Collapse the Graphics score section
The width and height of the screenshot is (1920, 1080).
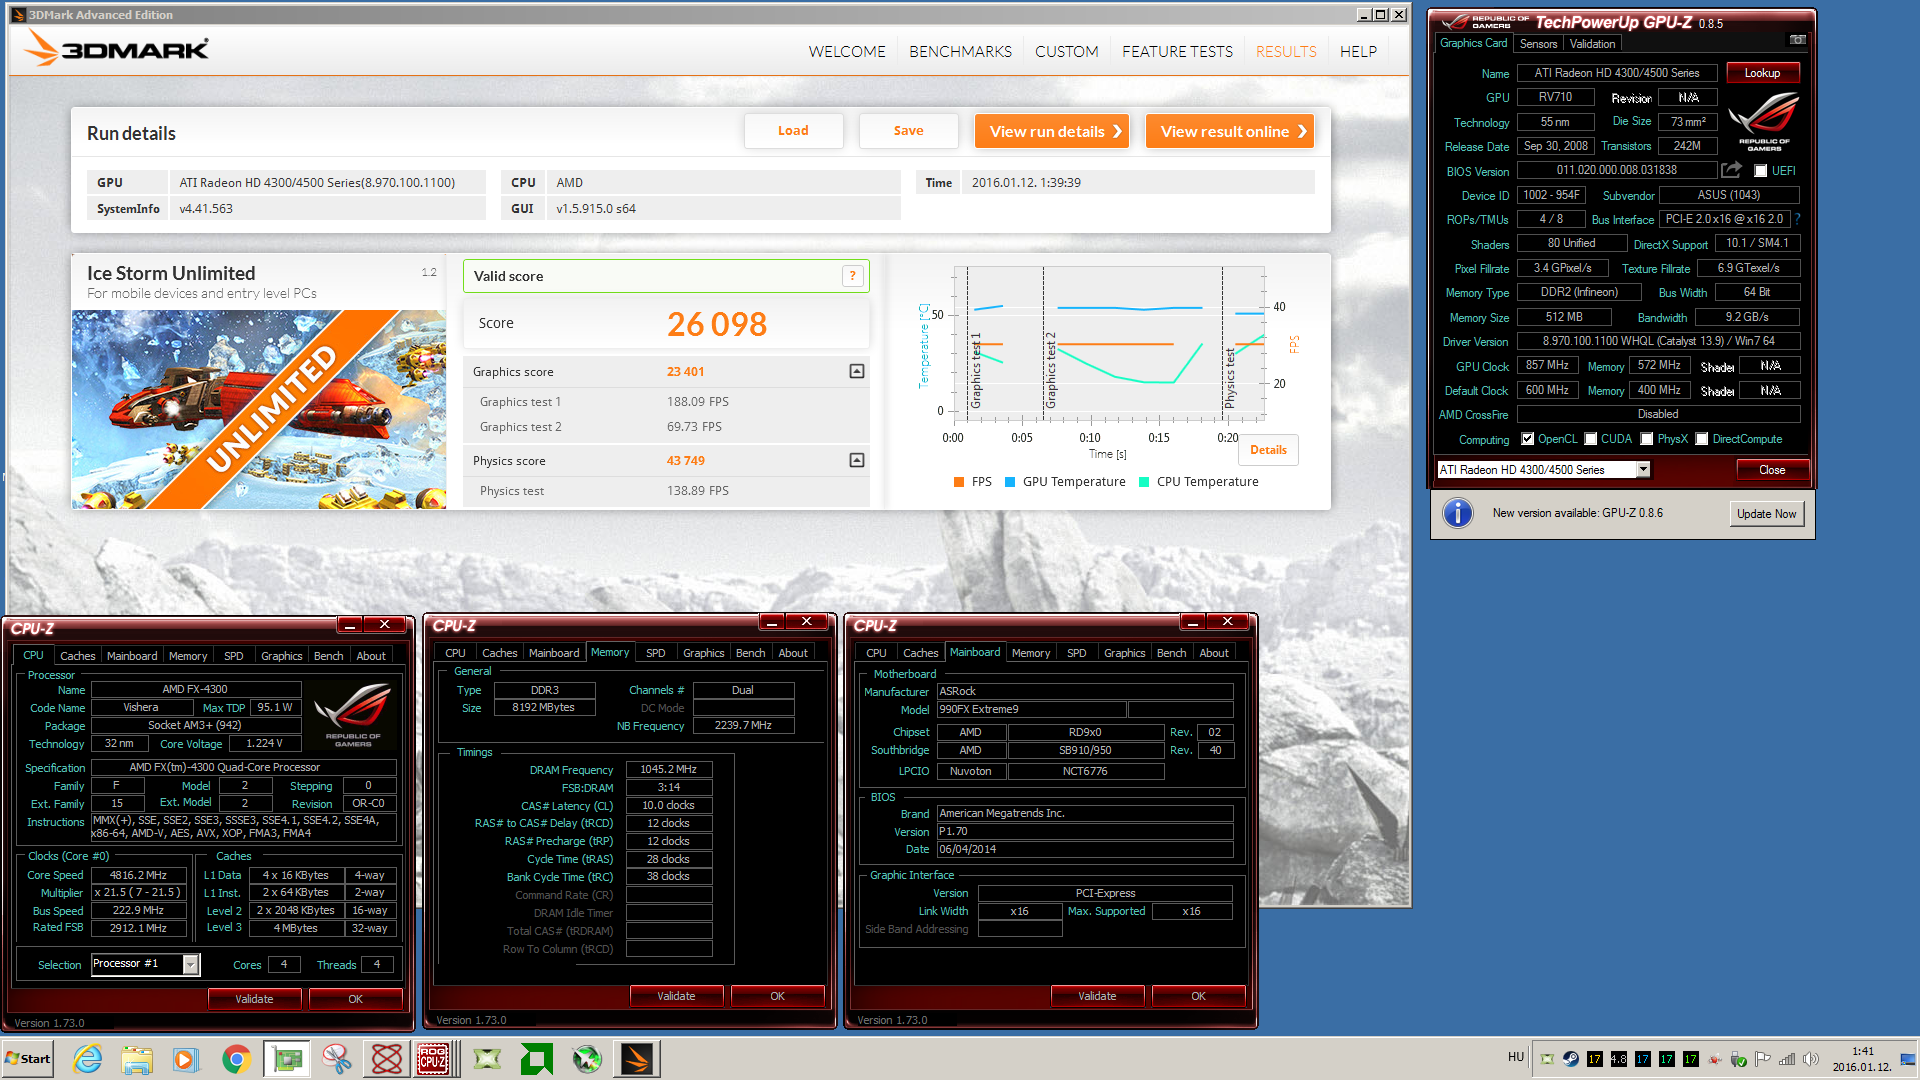(857, 371)
